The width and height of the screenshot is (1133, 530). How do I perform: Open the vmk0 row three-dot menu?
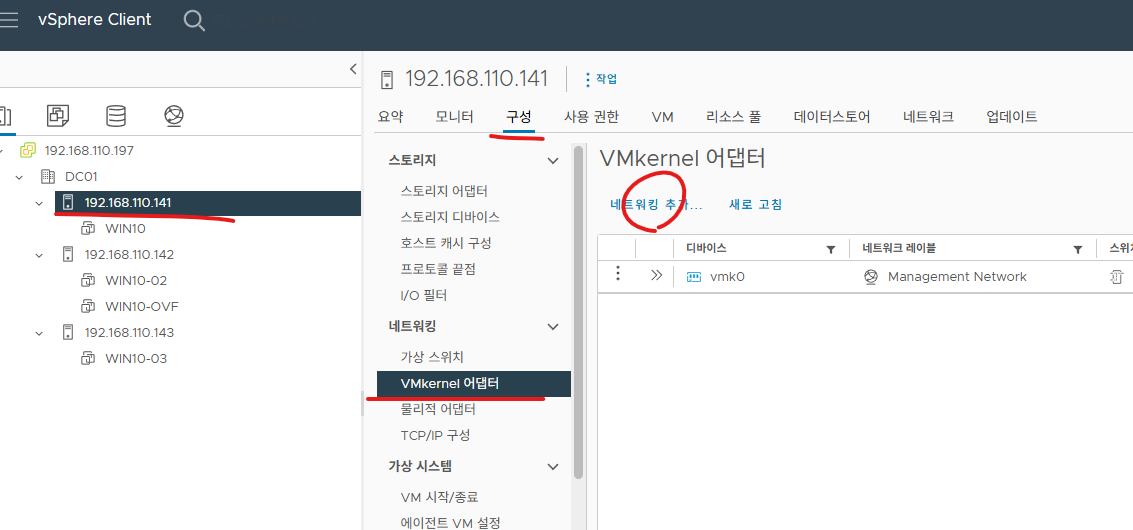[x=618, y=275]
